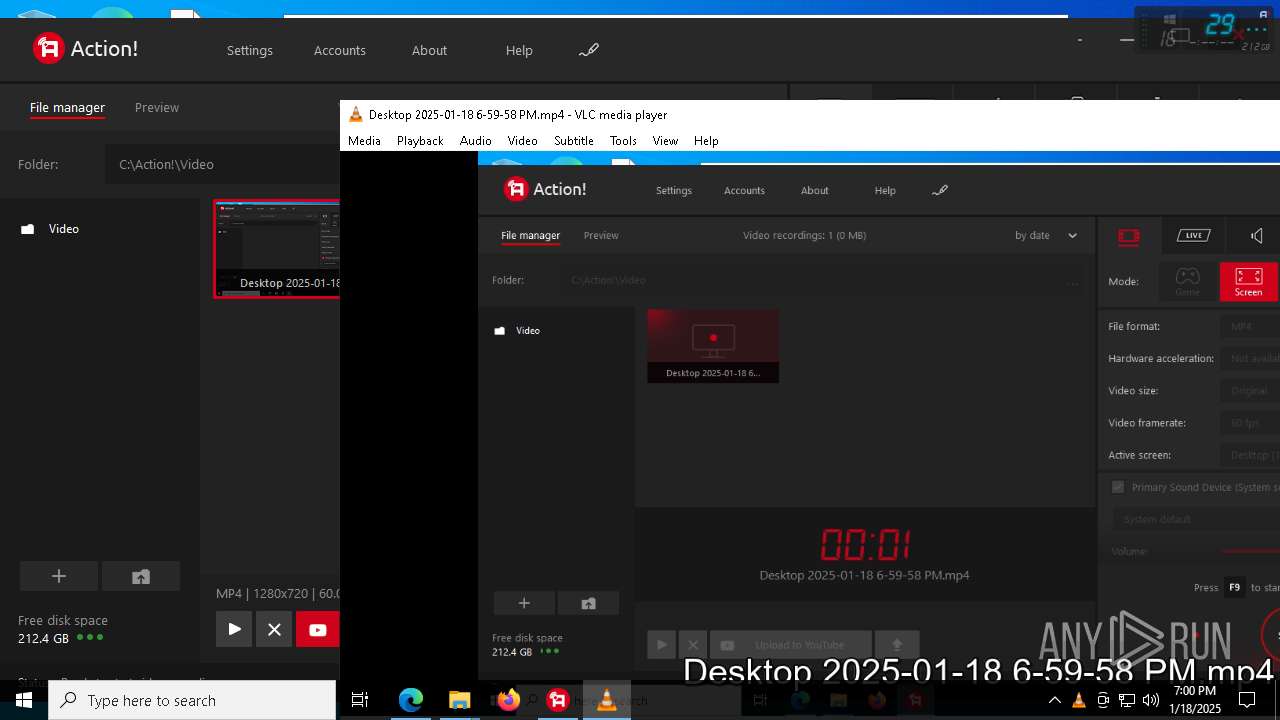Open Firefox from the taskbar

click(508, 700)
